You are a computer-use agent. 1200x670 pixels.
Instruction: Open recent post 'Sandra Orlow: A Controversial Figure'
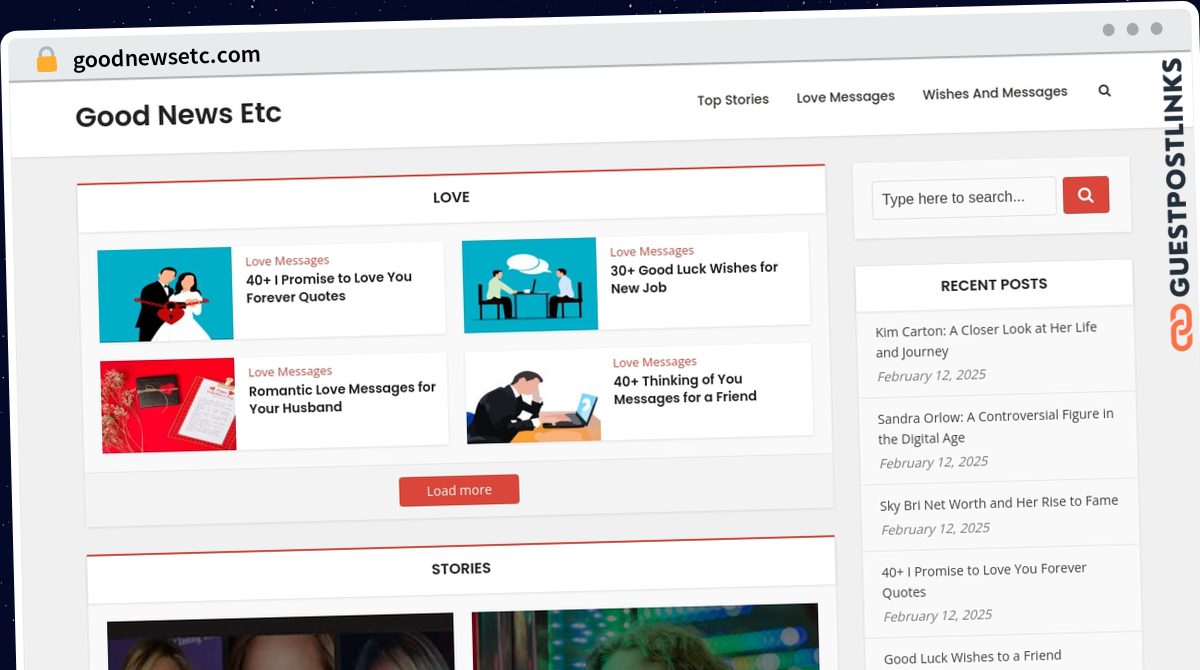pyautogui.click(x=995, y=426)
